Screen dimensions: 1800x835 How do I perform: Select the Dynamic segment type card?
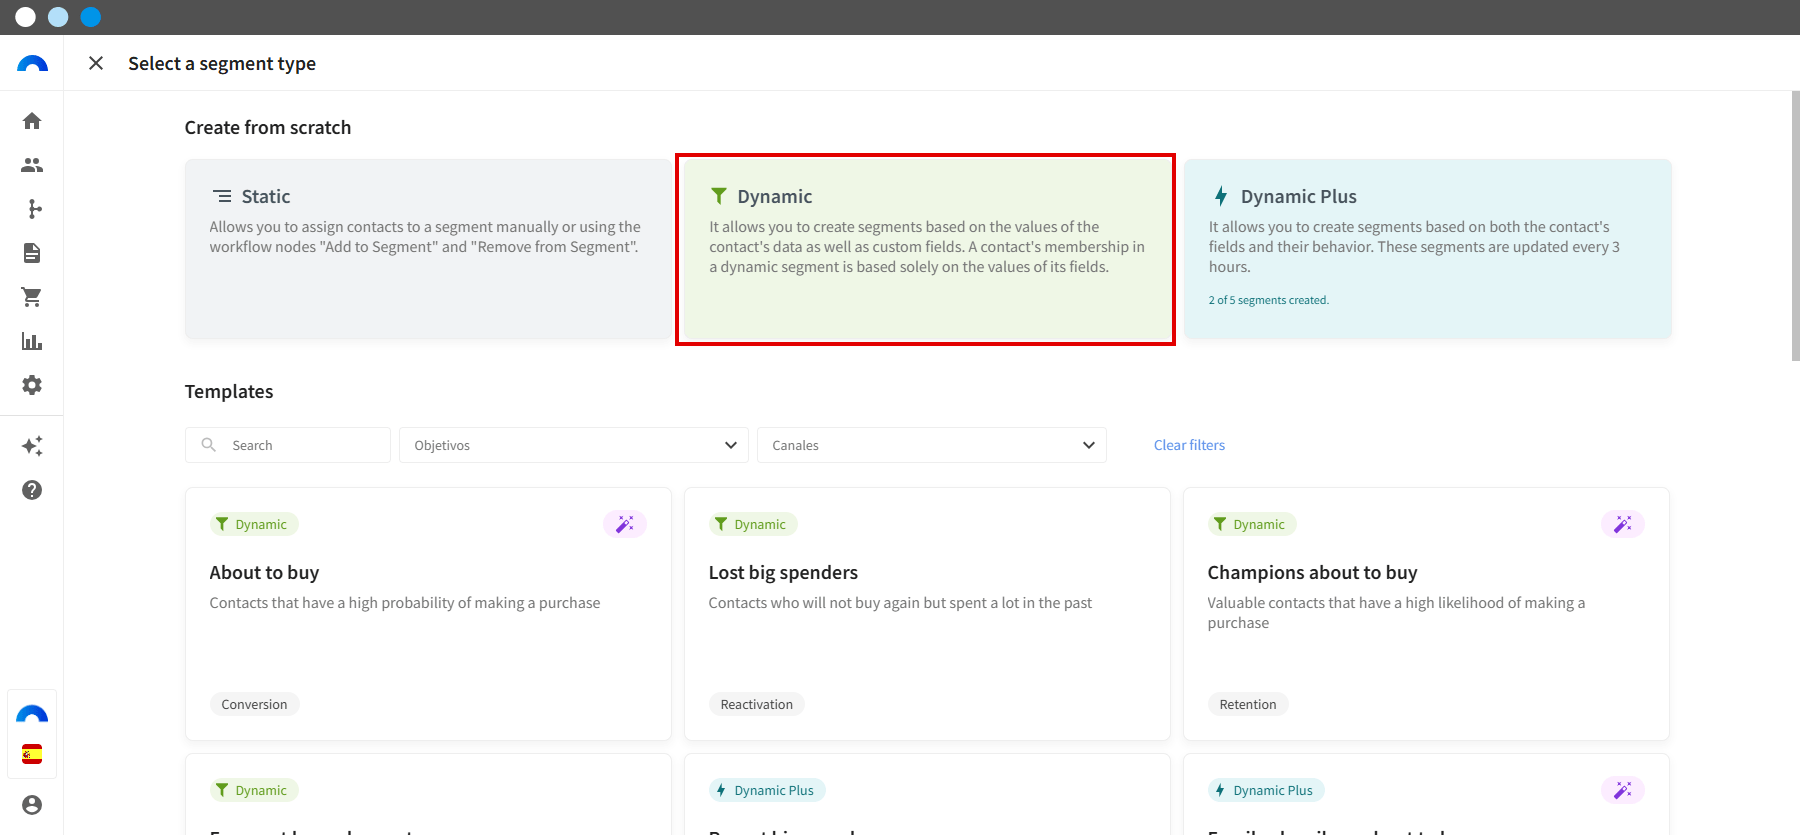pyautogui.click(x=925, y=249)
